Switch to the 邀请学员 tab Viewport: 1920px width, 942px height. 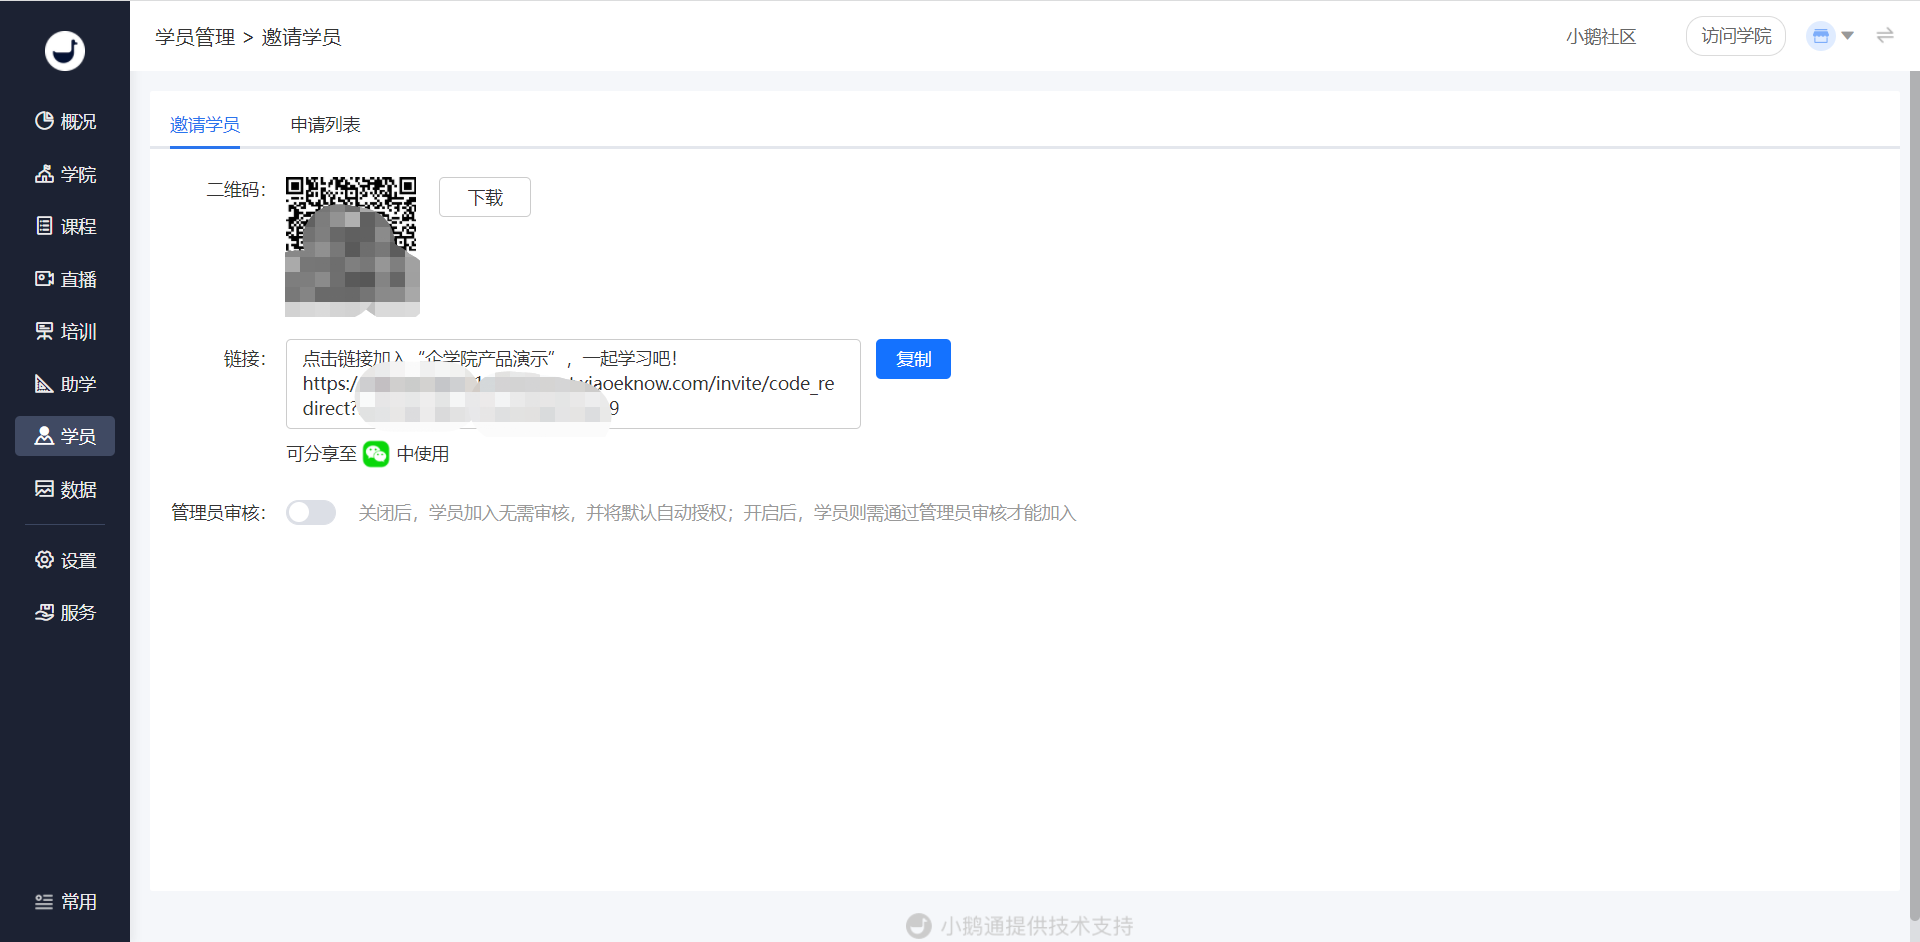tap(205, 125)
